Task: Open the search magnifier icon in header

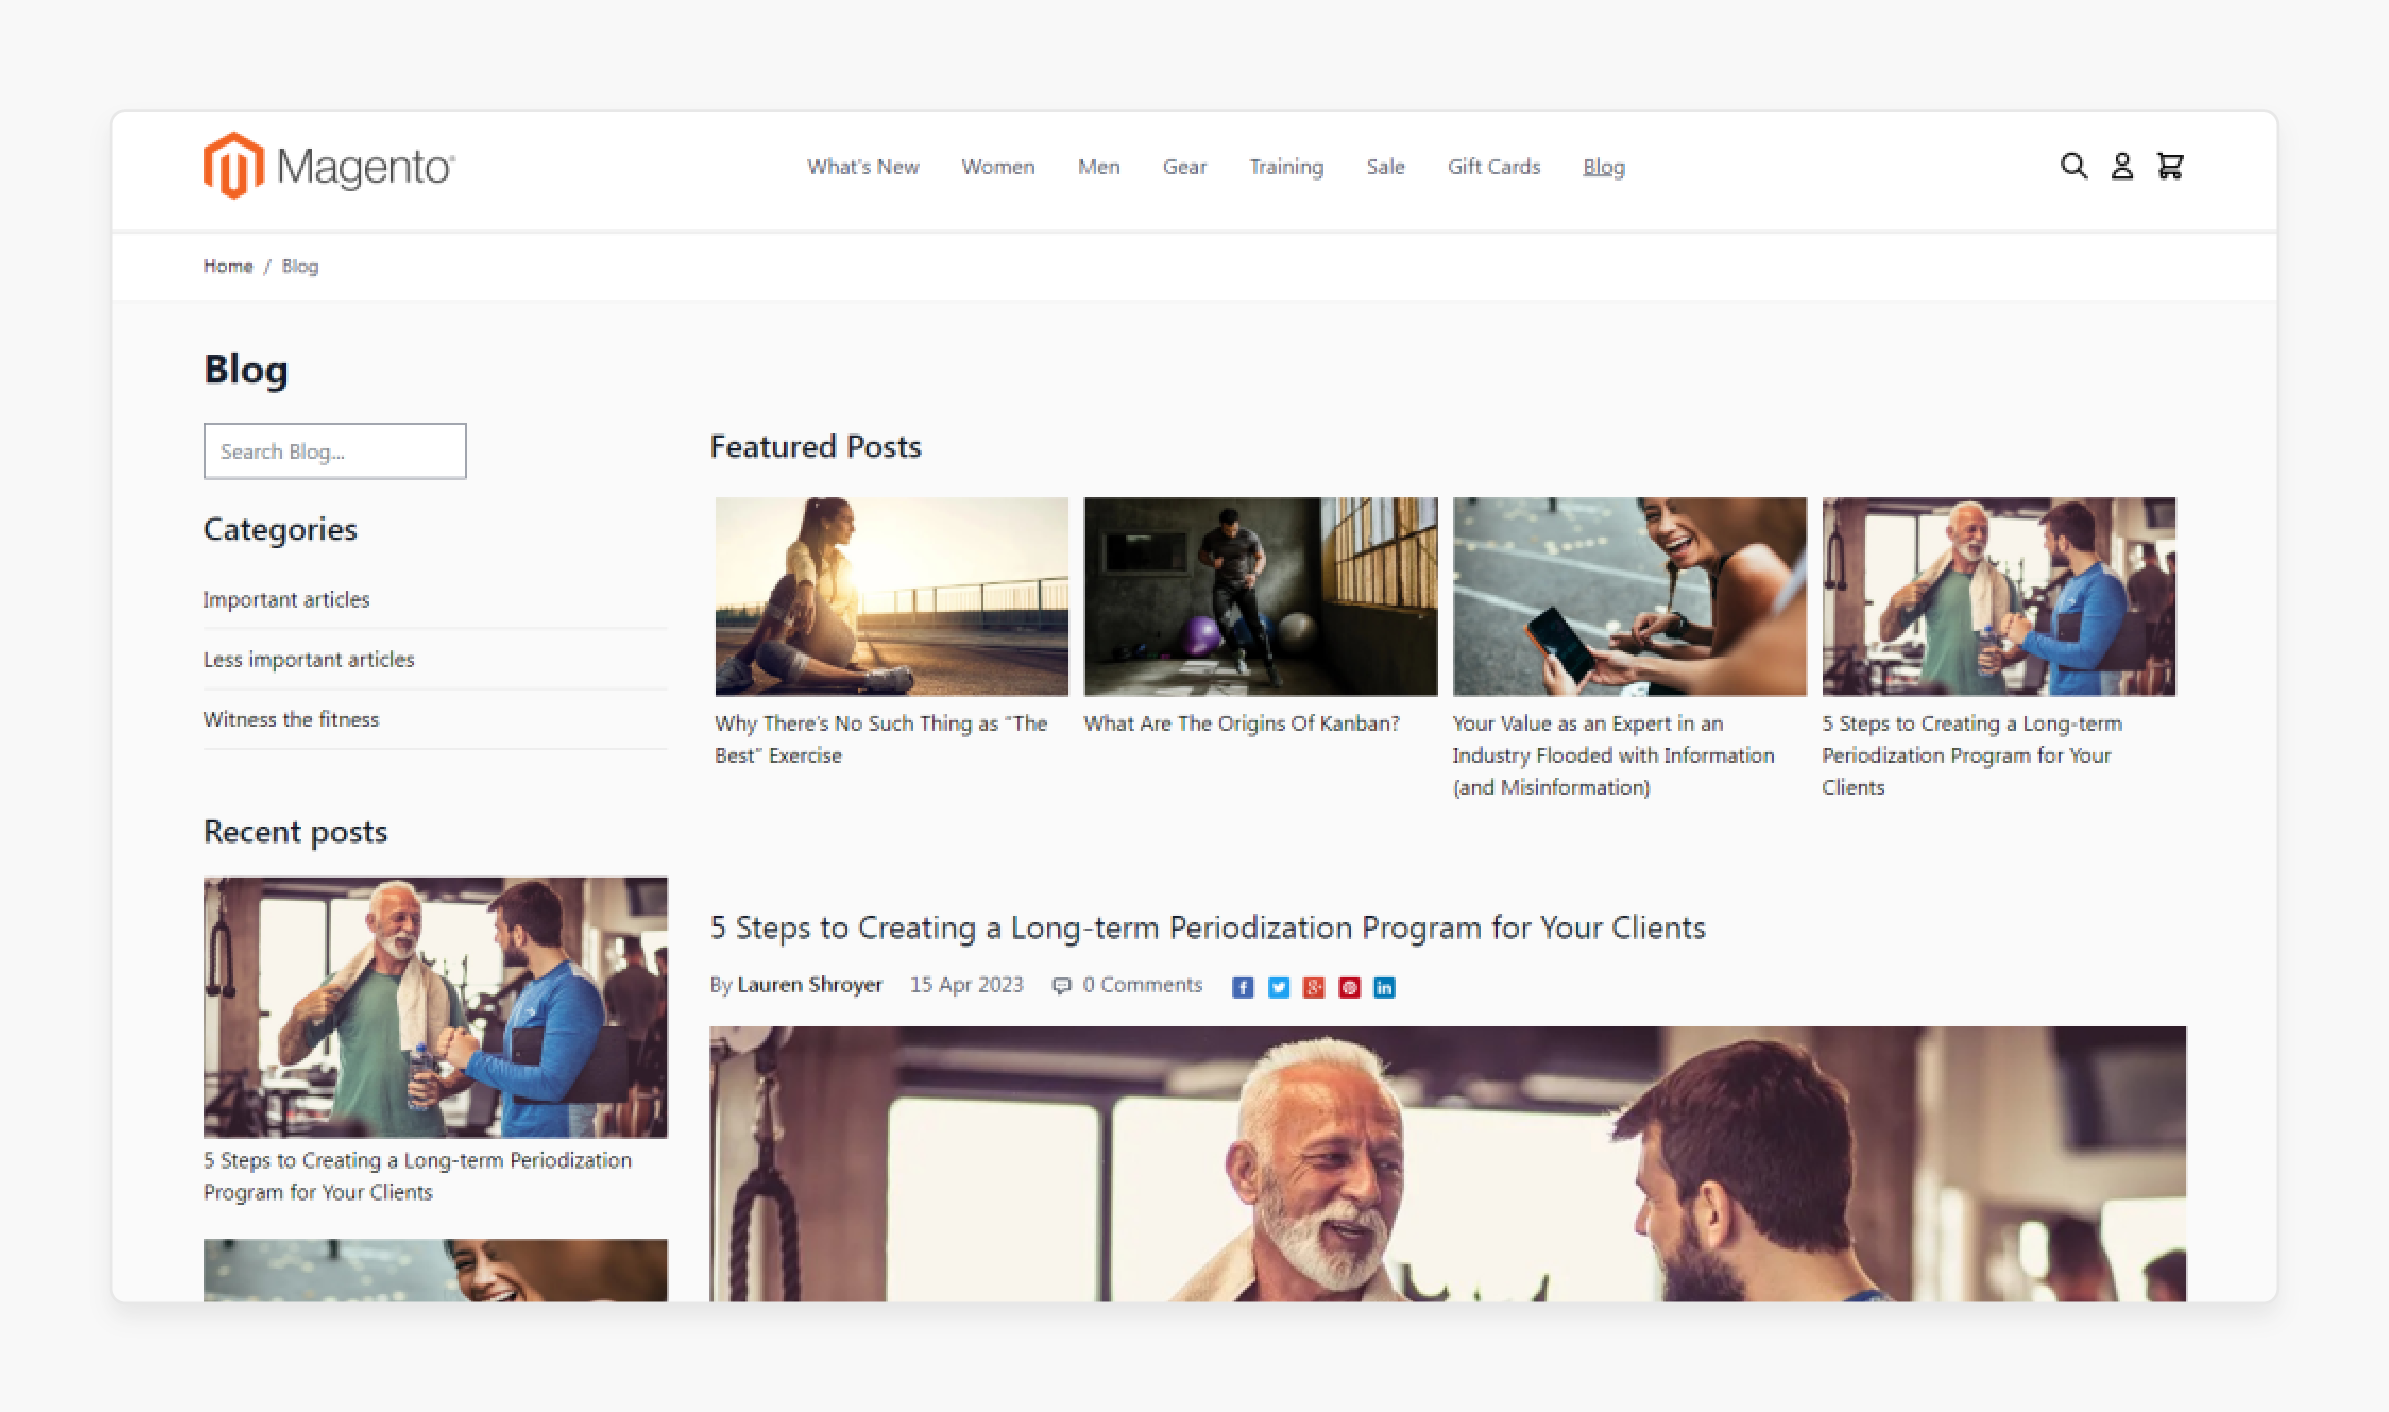Action: [x=2073, y=166]
